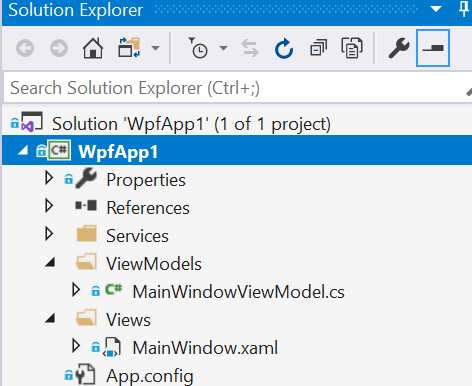Select Solution 'WpfApp1' root node

pyautogui.click(x=191, y=124)
